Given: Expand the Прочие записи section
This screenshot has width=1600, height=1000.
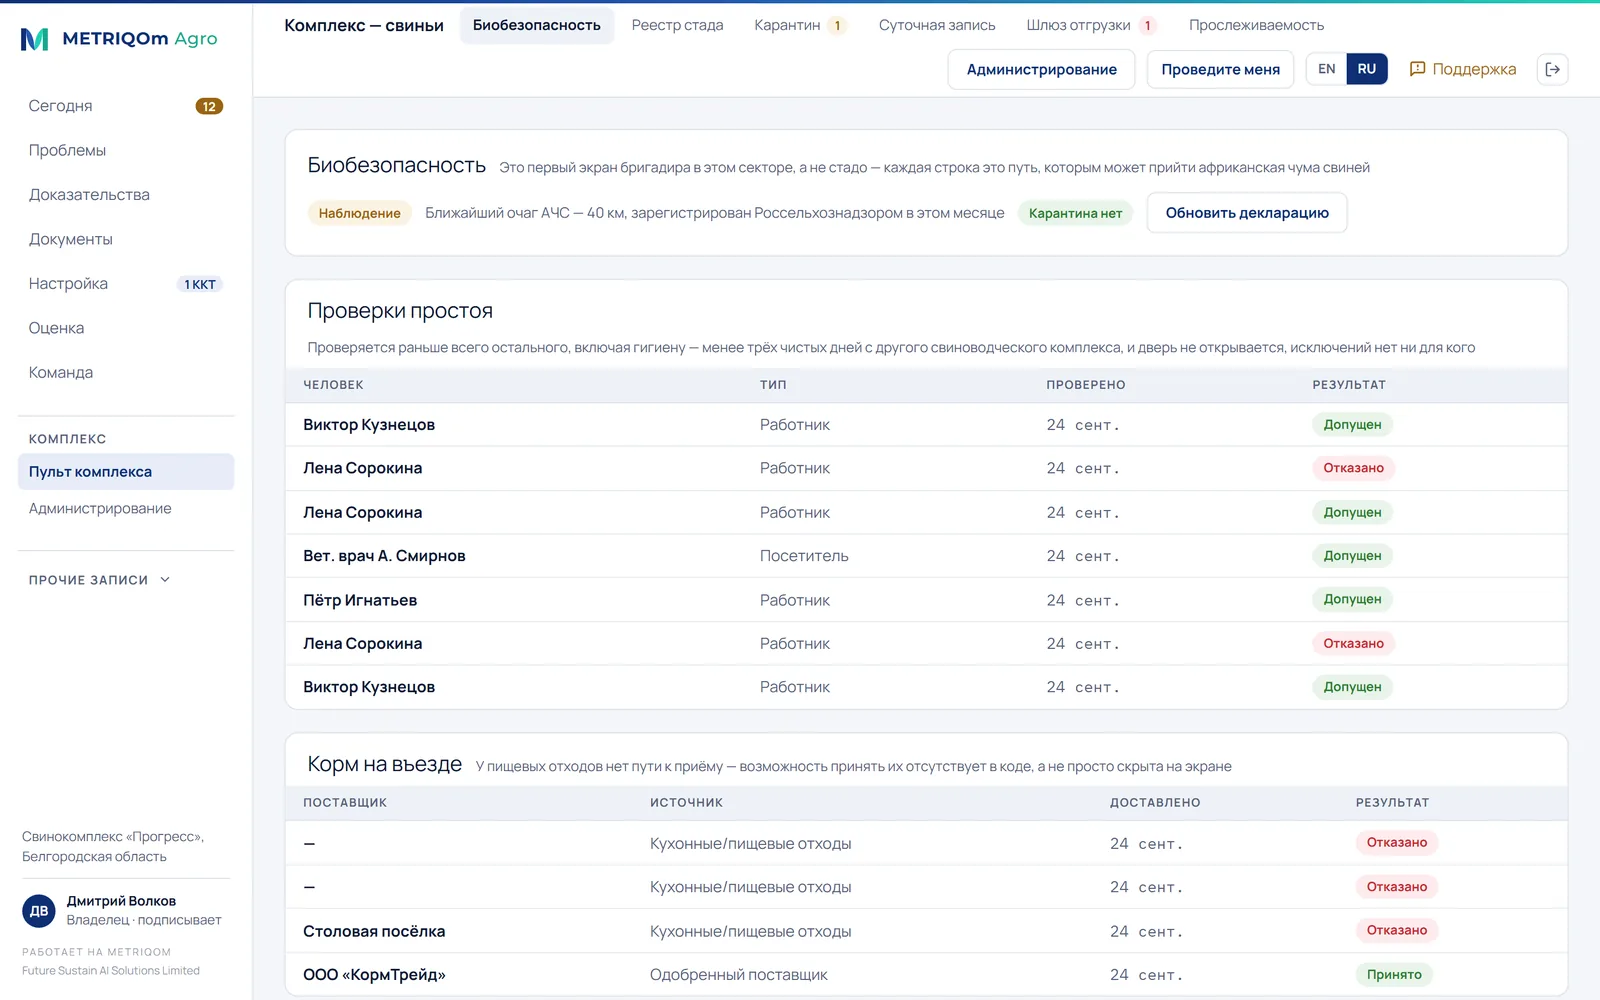Looking at the screenshot, I should coord(100,580).
